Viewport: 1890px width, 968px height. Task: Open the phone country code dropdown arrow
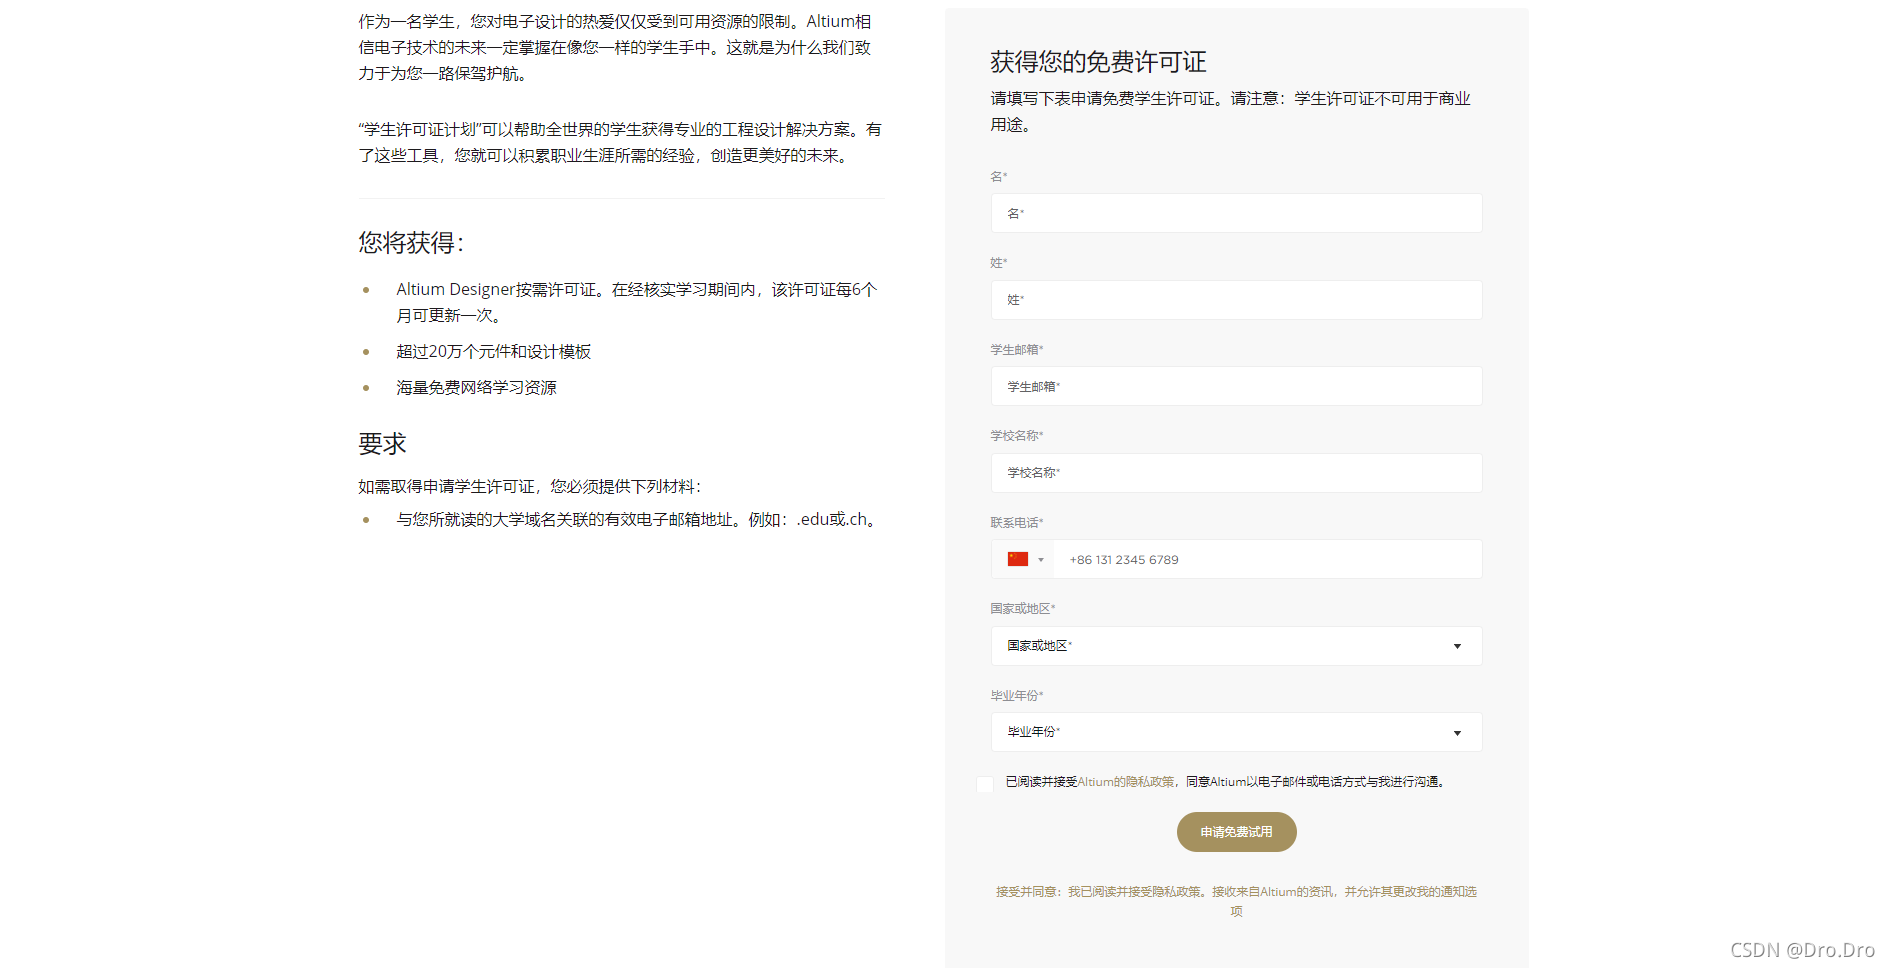click(1041, 560)
